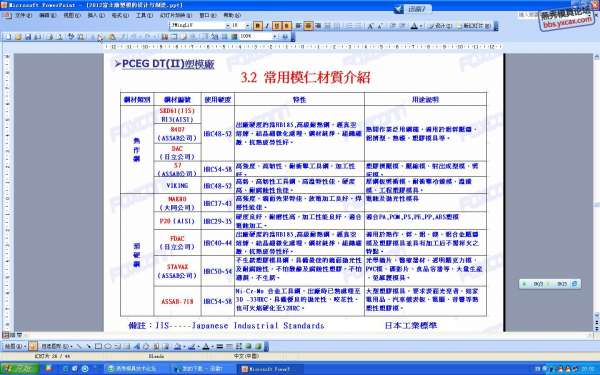
Task: Open the 插入 (Insert) menu
Action: pyautogui.click(x=96, y=15)
